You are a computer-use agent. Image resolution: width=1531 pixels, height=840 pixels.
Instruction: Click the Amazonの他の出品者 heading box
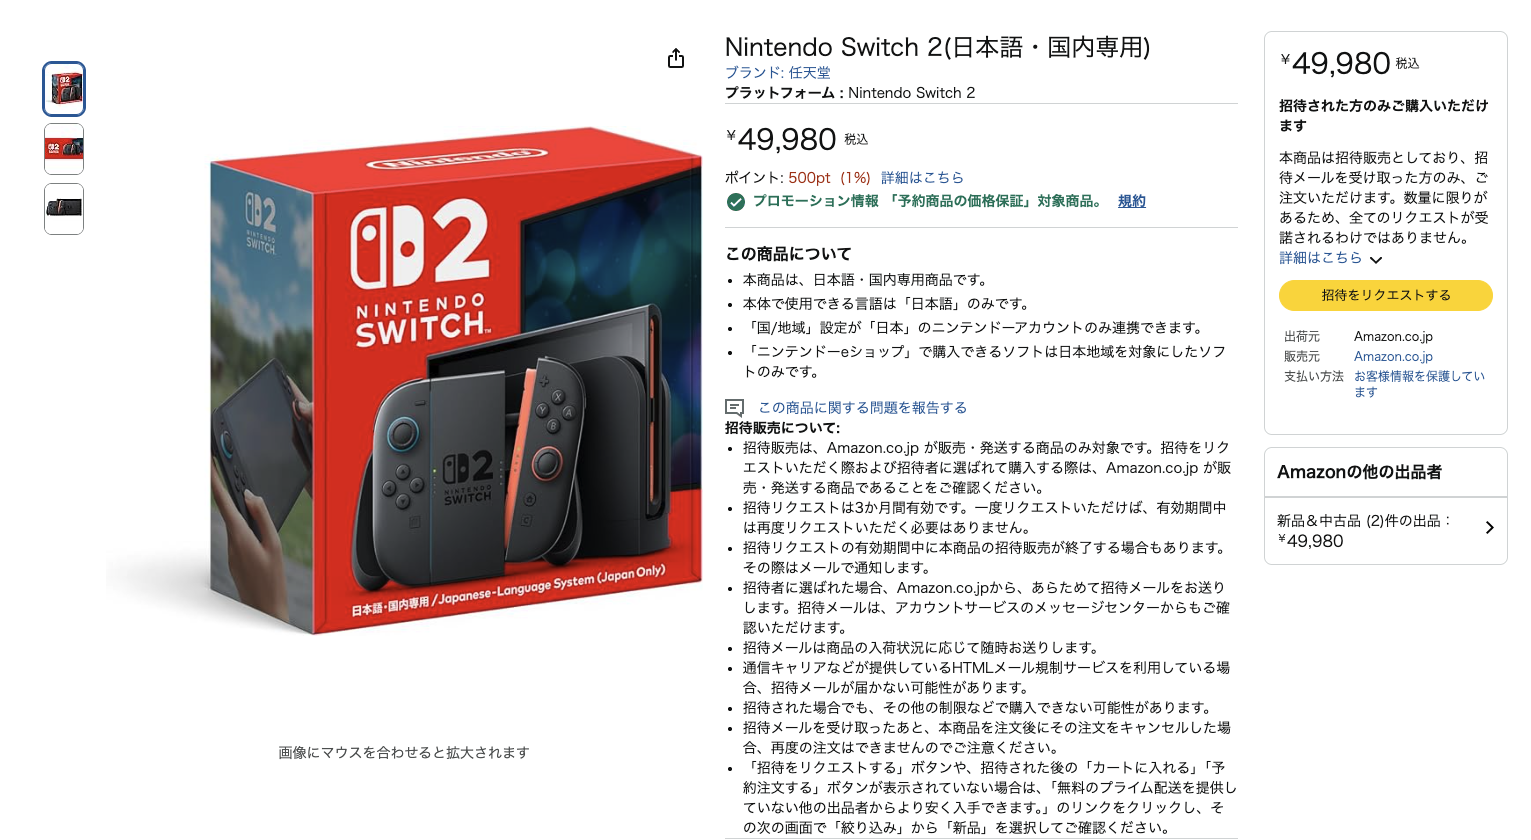pos(1385,472)
